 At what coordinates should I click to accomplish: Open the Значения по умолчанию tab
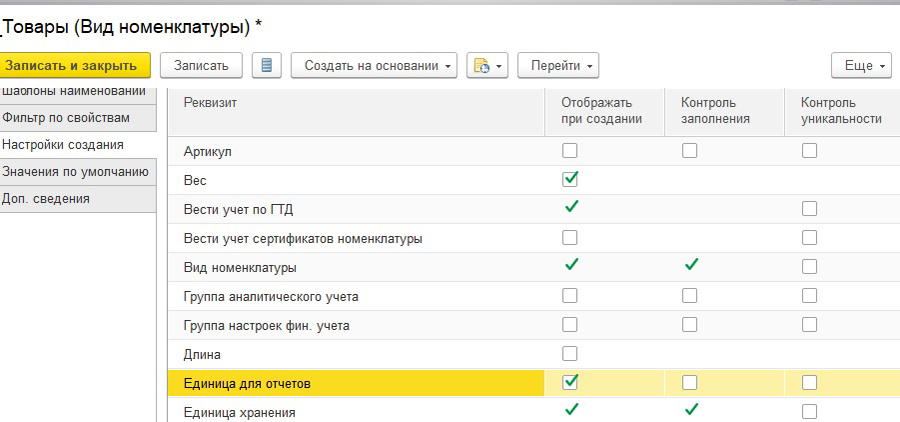pyautogui.click(x=75, y=171)
